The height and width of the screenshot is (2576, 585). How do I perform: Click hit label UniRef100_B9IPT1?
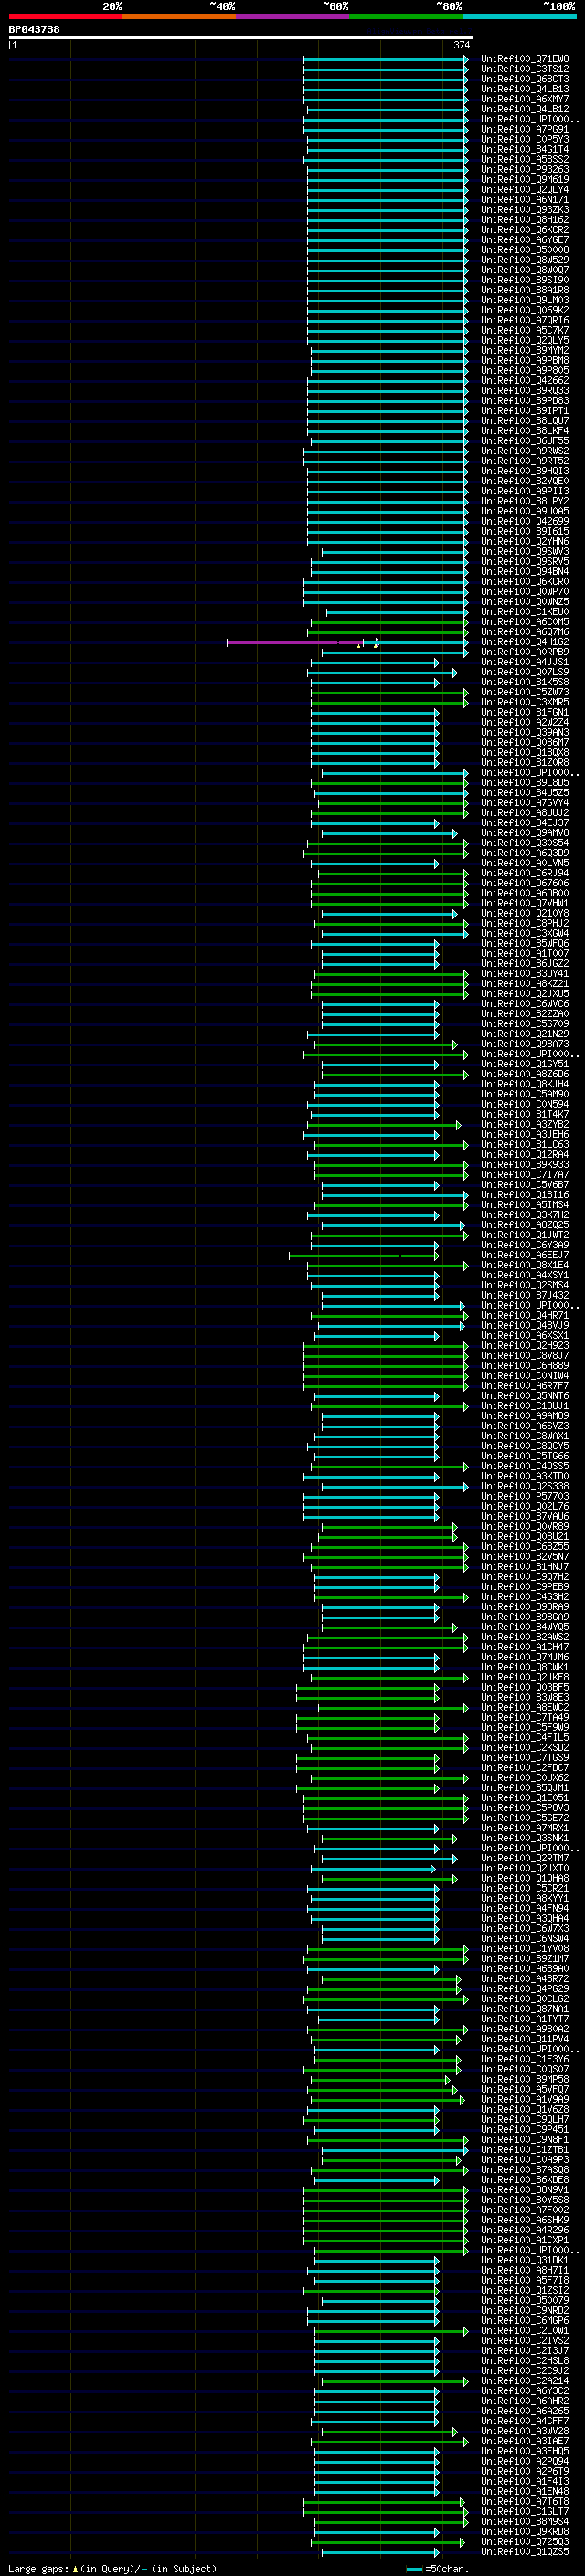coord(525,411)
